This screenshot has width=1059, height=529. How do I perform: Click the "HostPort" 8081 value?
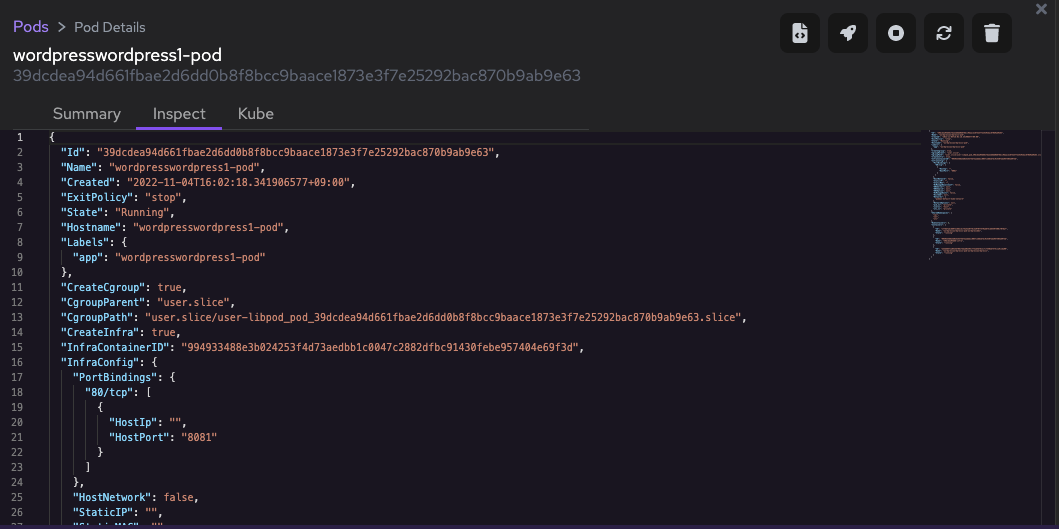click(x=199, y=437)
